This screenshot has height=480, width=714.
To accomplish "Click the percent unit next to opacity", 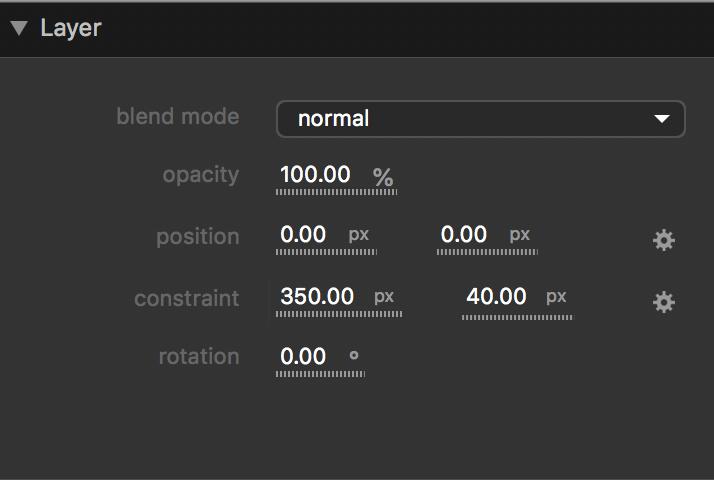I will (x=383, y=178).
